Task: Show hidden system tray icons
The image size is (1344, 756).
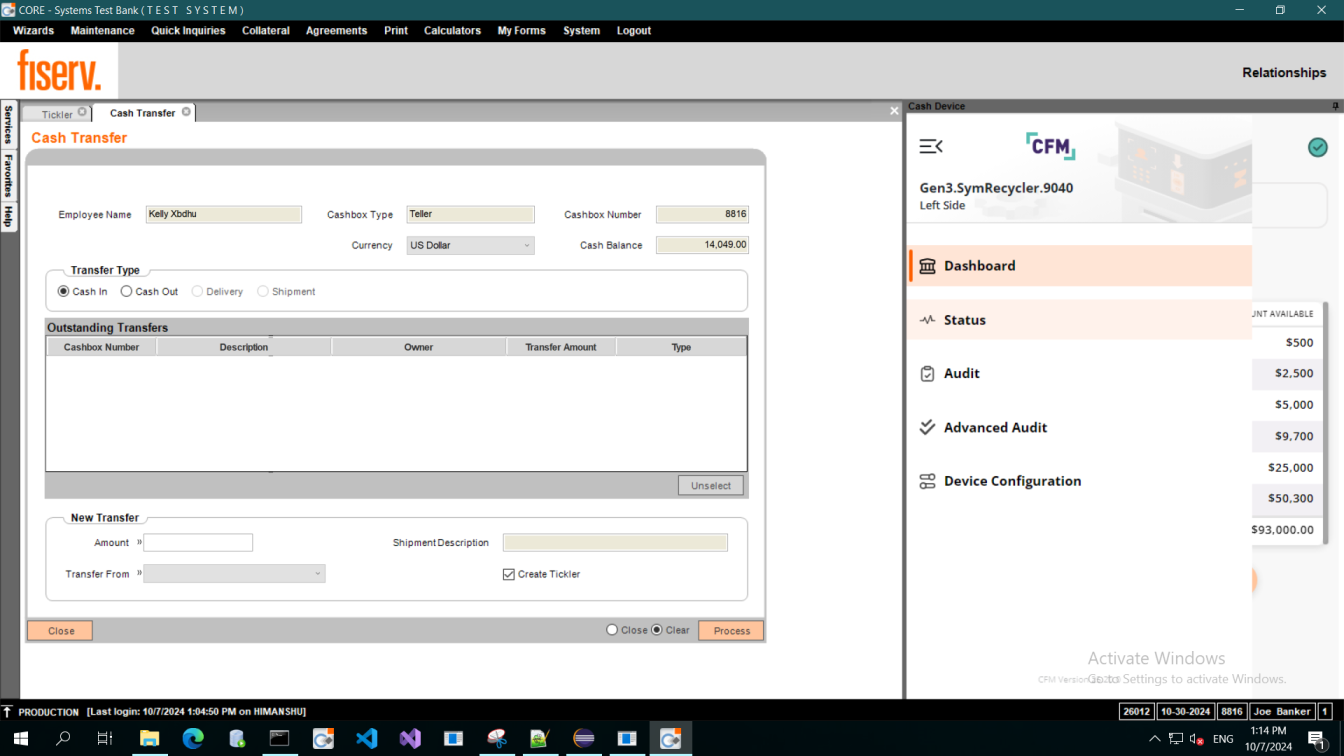Action: [1155, 739]
